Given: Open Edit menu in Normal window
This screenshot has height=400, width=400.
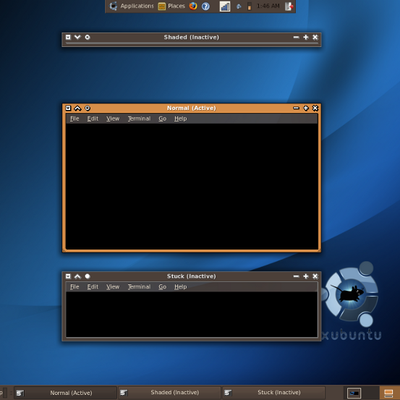Looking at the screenshot, I should [x=93, y=119].
